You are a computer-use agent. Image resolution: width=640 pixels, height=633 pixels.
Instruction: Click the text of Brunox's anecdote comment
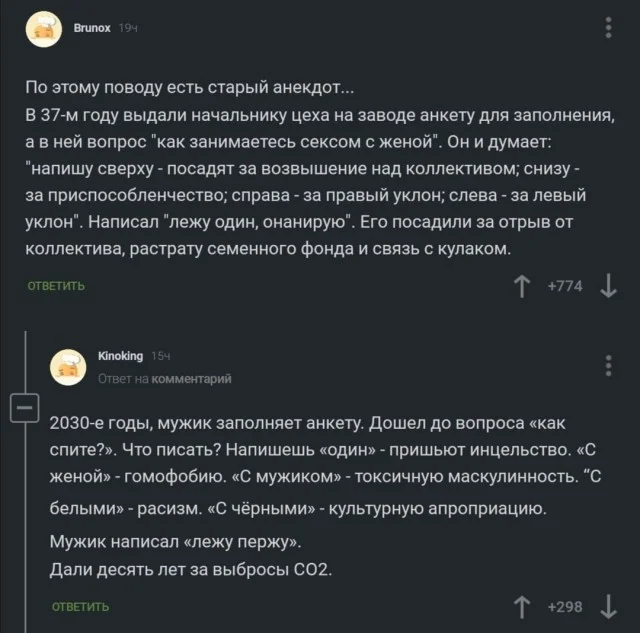coord(320,166)
